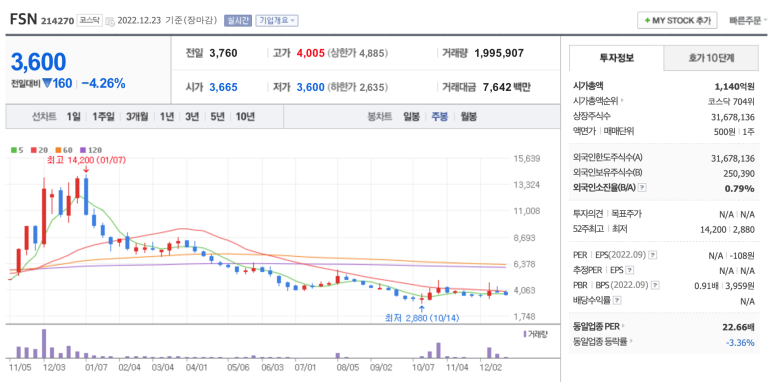Click the FSN stock name heading
Screen dimensions: 773x382
tap(24, 20)
